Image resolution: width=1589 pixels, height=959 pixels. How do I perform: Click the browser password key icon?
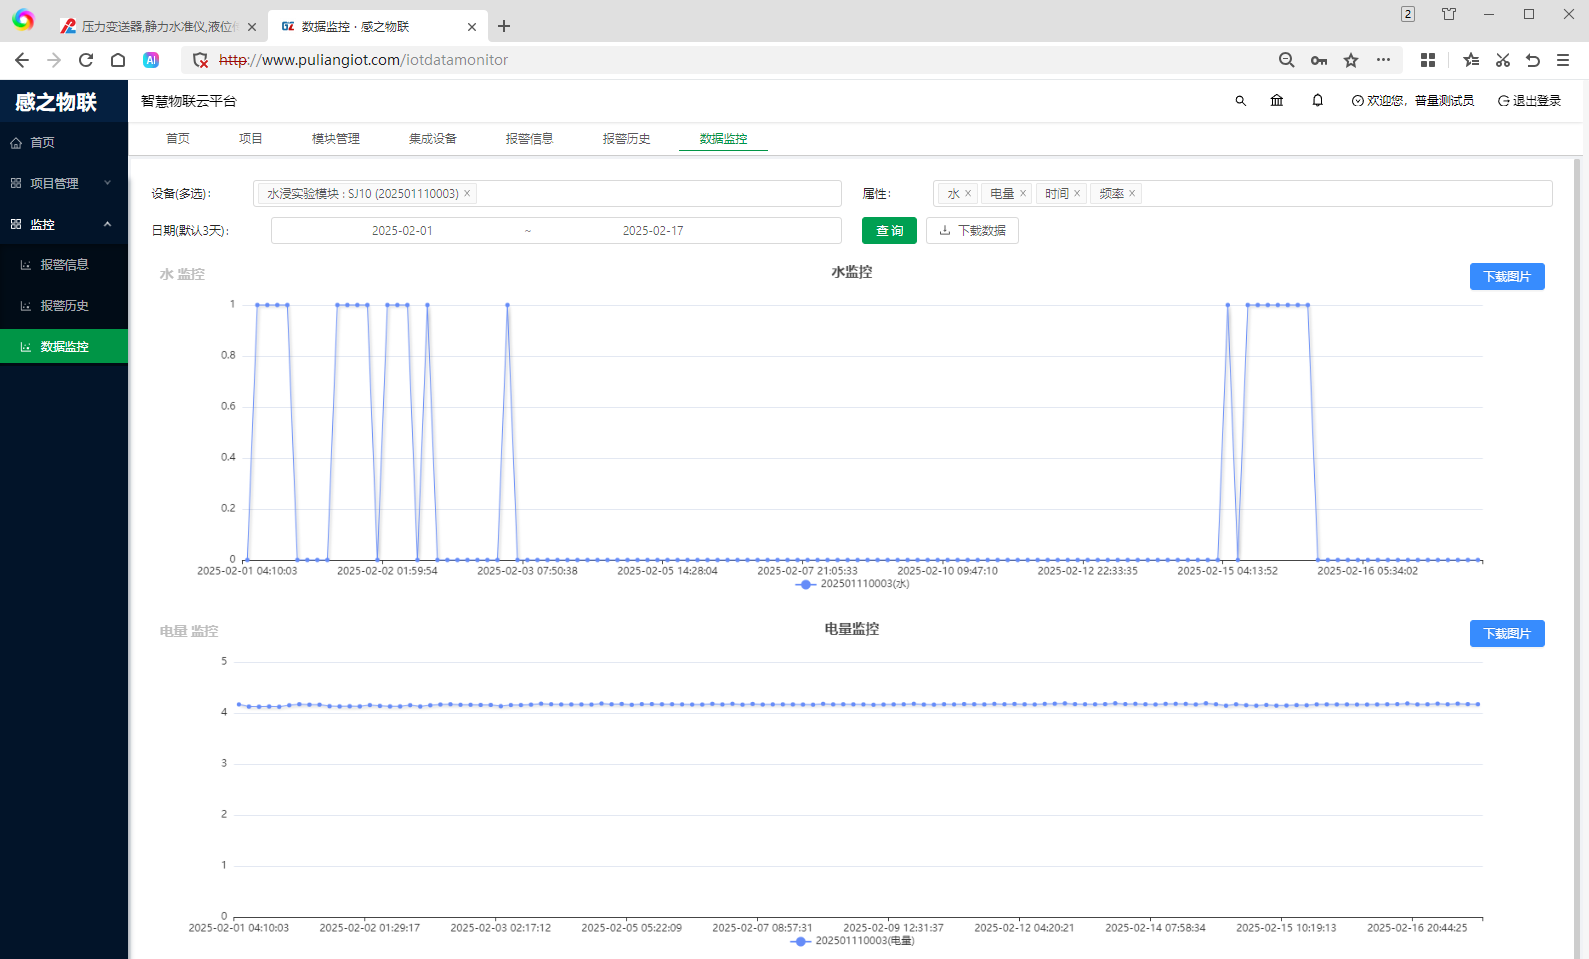(x=1319, y=60)
